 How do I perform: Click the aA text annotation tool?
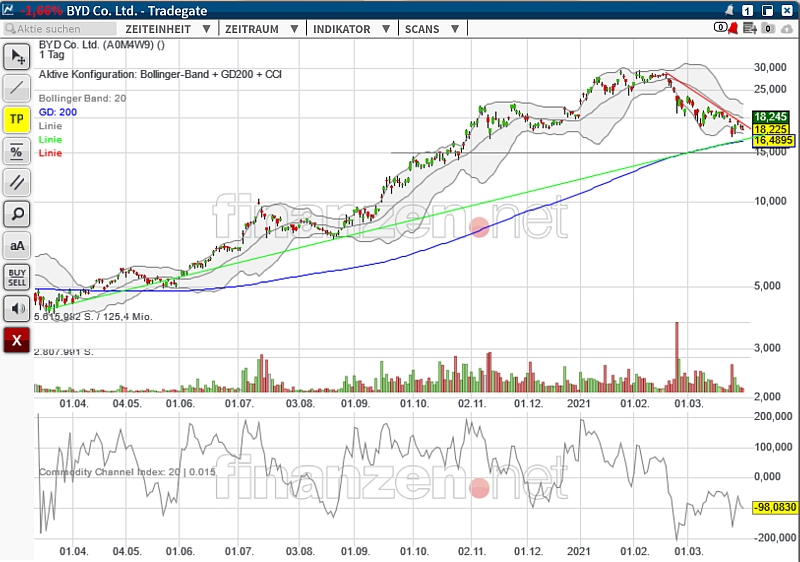pos(17,246)
